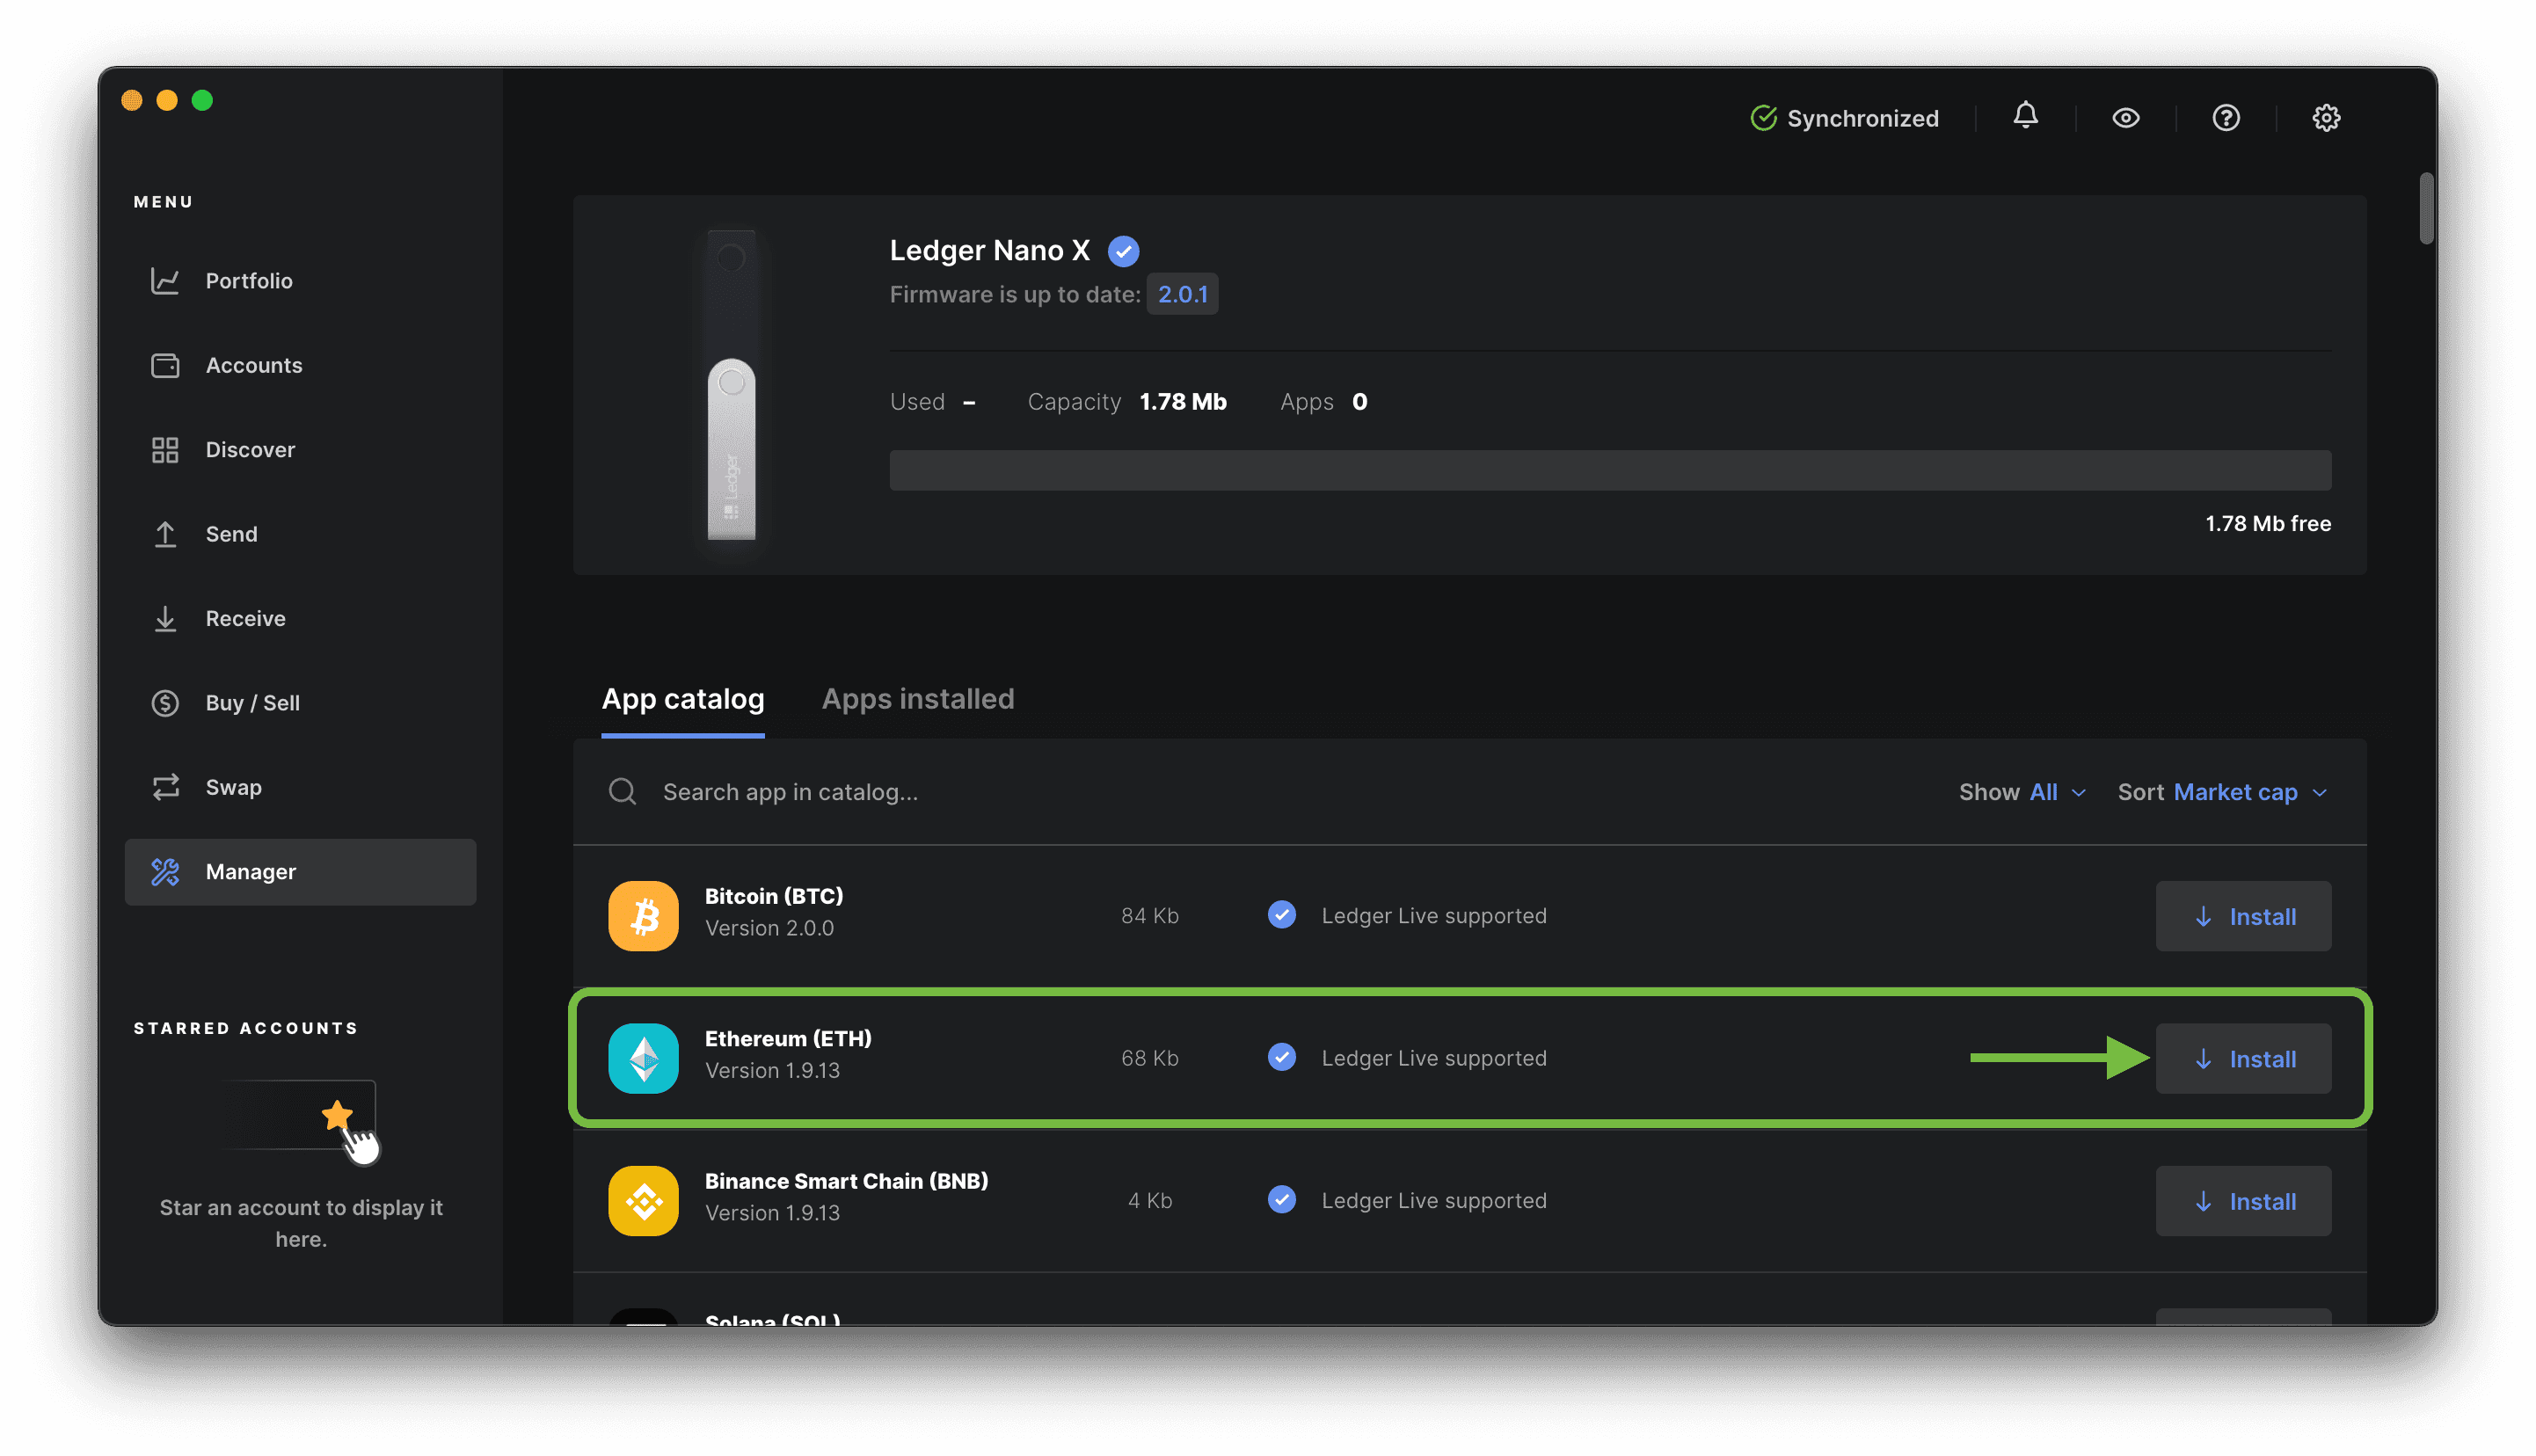Select the Manager menu item
Screen dimensions: 2536x1456
pos(300,872)
